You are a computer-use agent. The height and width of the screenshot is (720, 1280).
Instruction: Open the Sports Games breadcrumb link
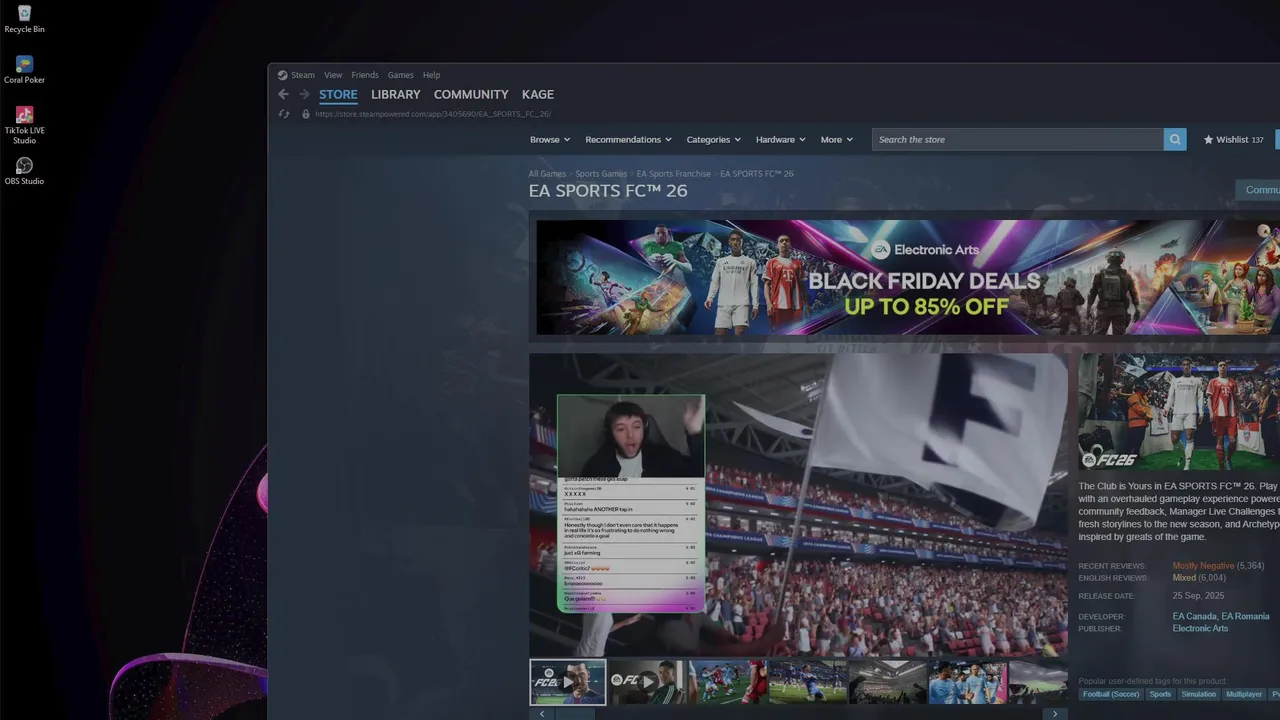point(601,174)
